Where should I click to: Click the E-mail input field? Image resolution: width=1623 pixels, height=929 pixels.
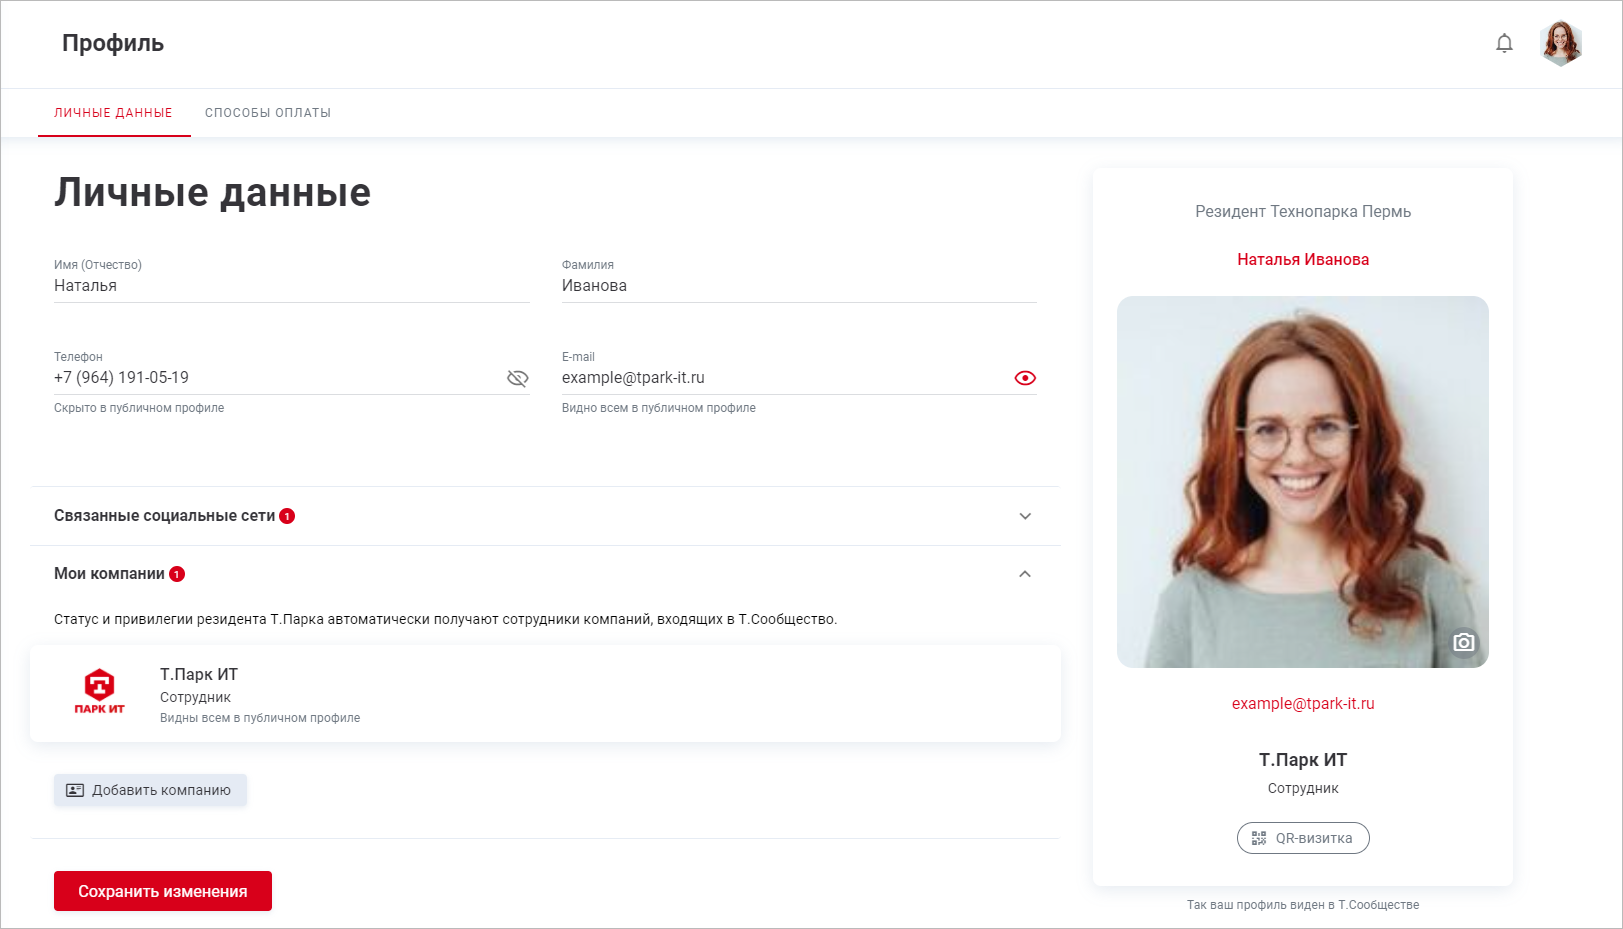coord(780,378)
